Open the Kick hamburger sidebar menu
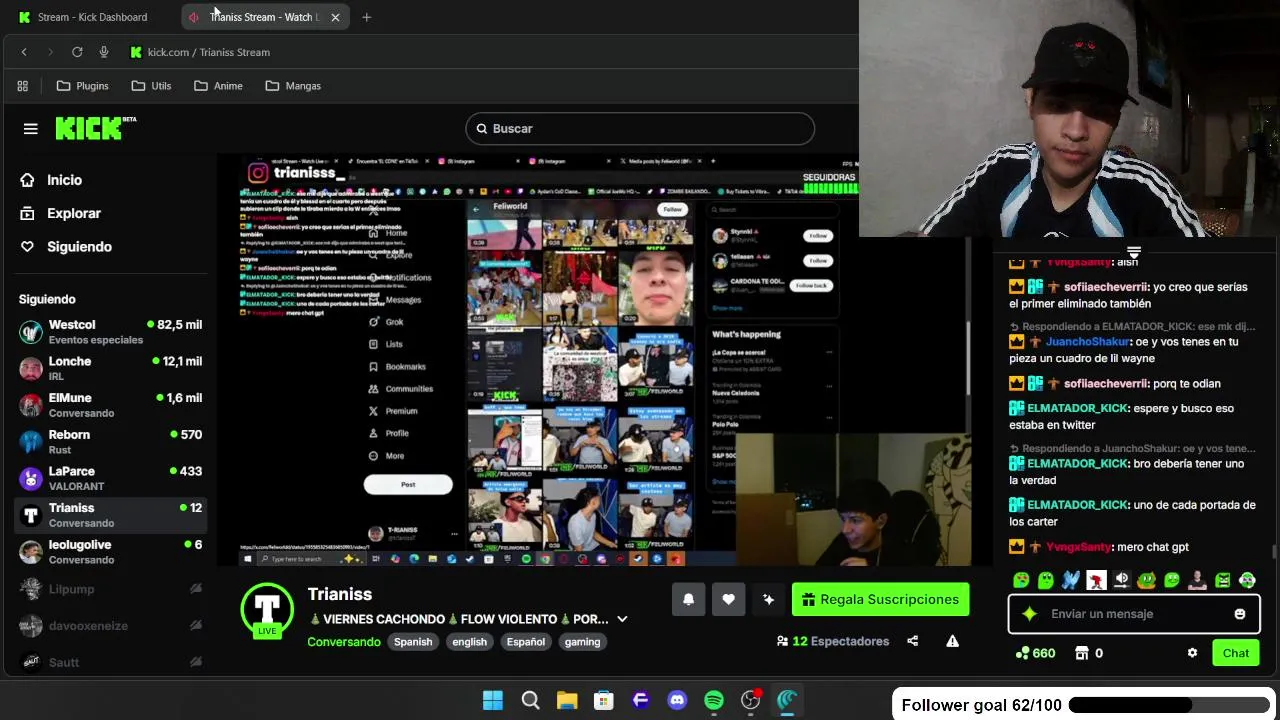Image resolution: width=1280 pixels, height=720 pixels. coord(30,128)
